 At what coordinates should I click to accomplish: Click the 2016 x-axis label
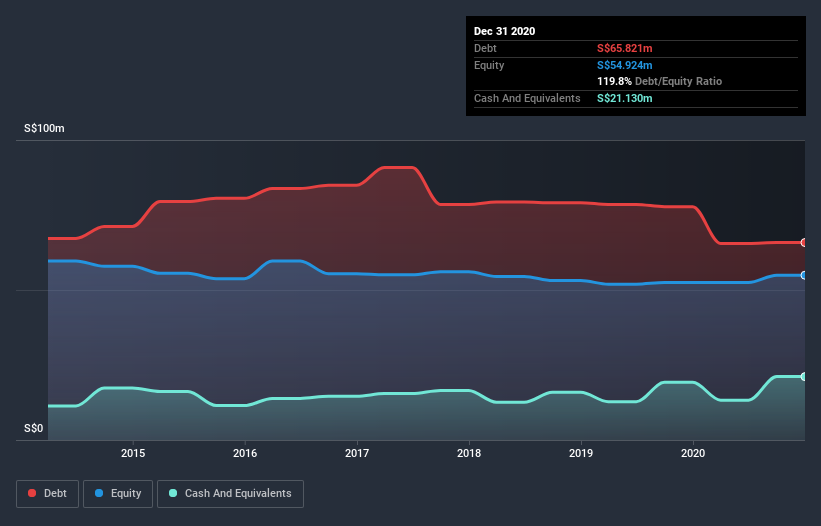point(245,453)
